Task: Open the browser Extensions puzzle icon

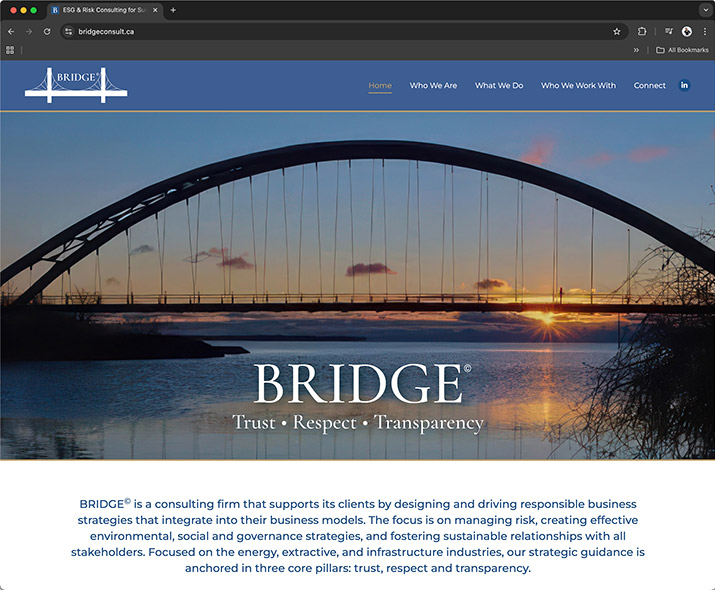Action: pyautogui.click(x=642, y=31)
